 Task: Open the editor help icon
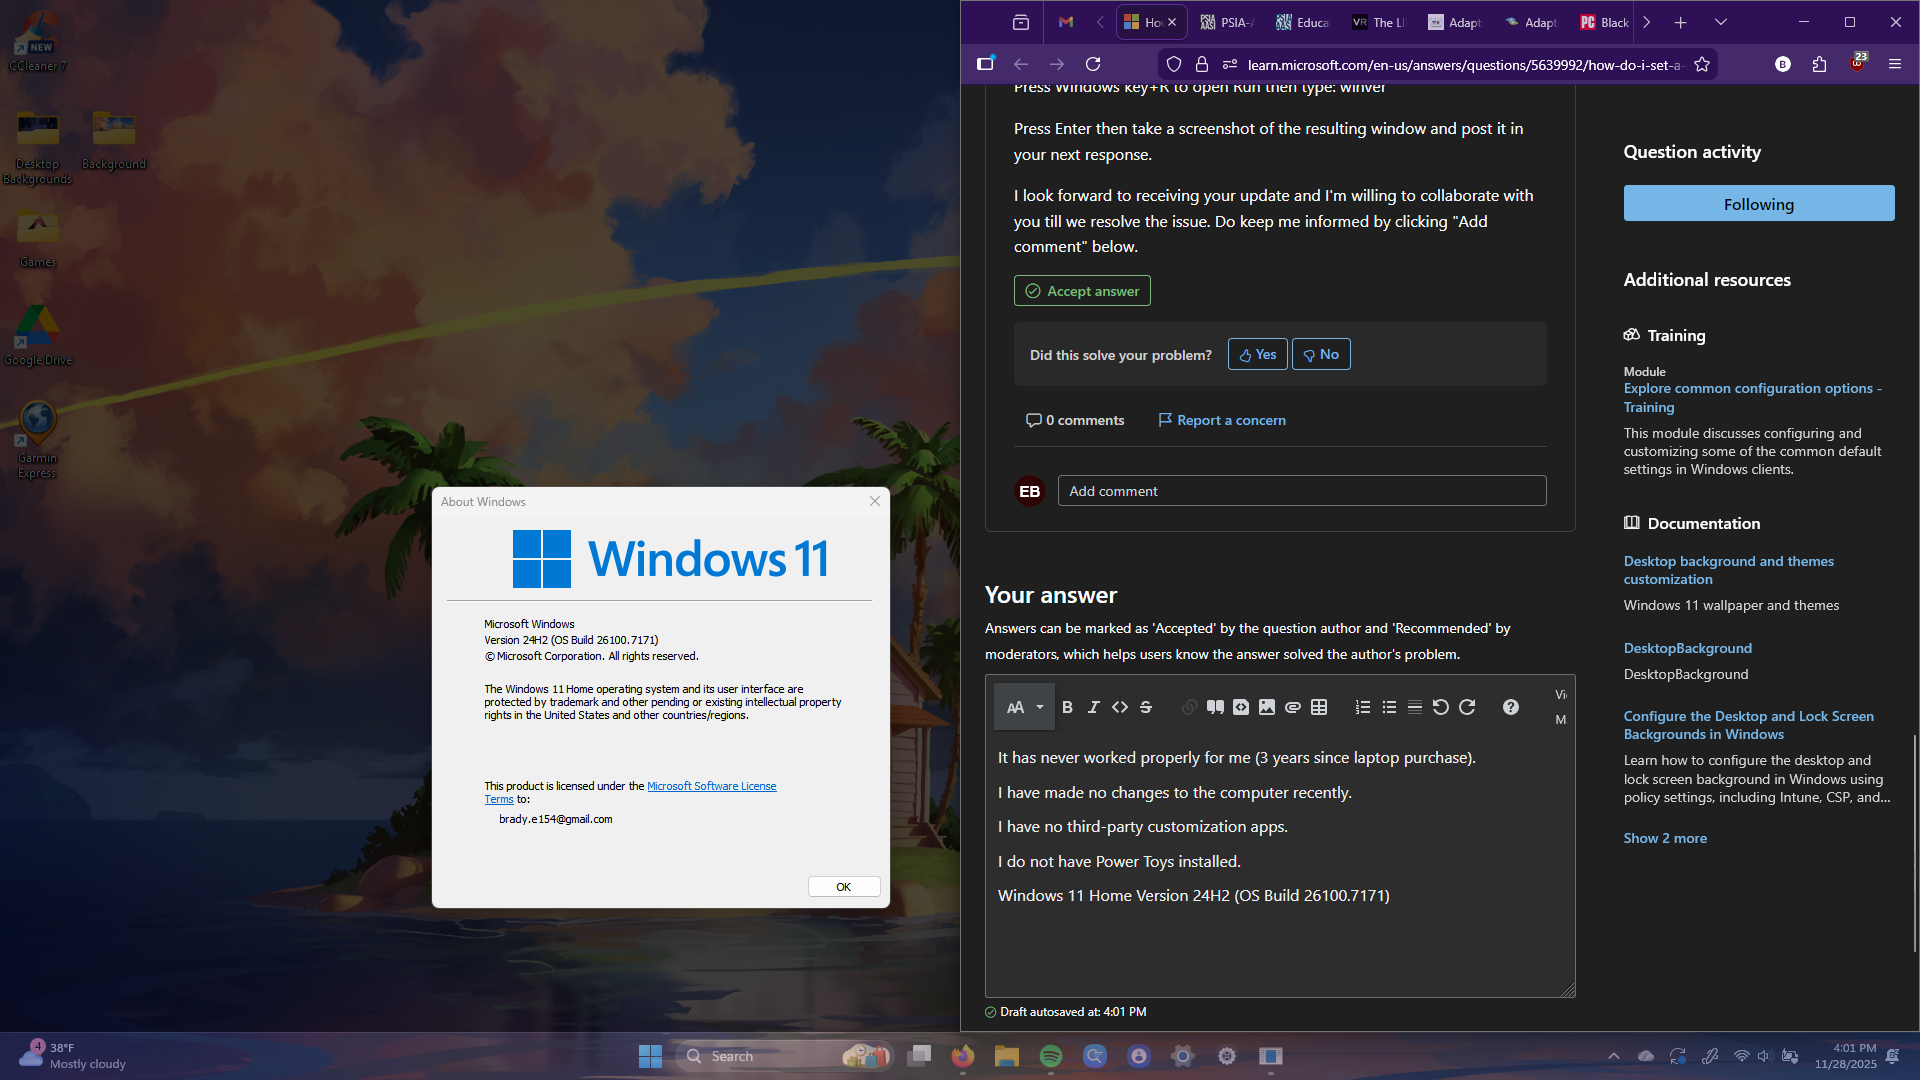coord(1510,707)
